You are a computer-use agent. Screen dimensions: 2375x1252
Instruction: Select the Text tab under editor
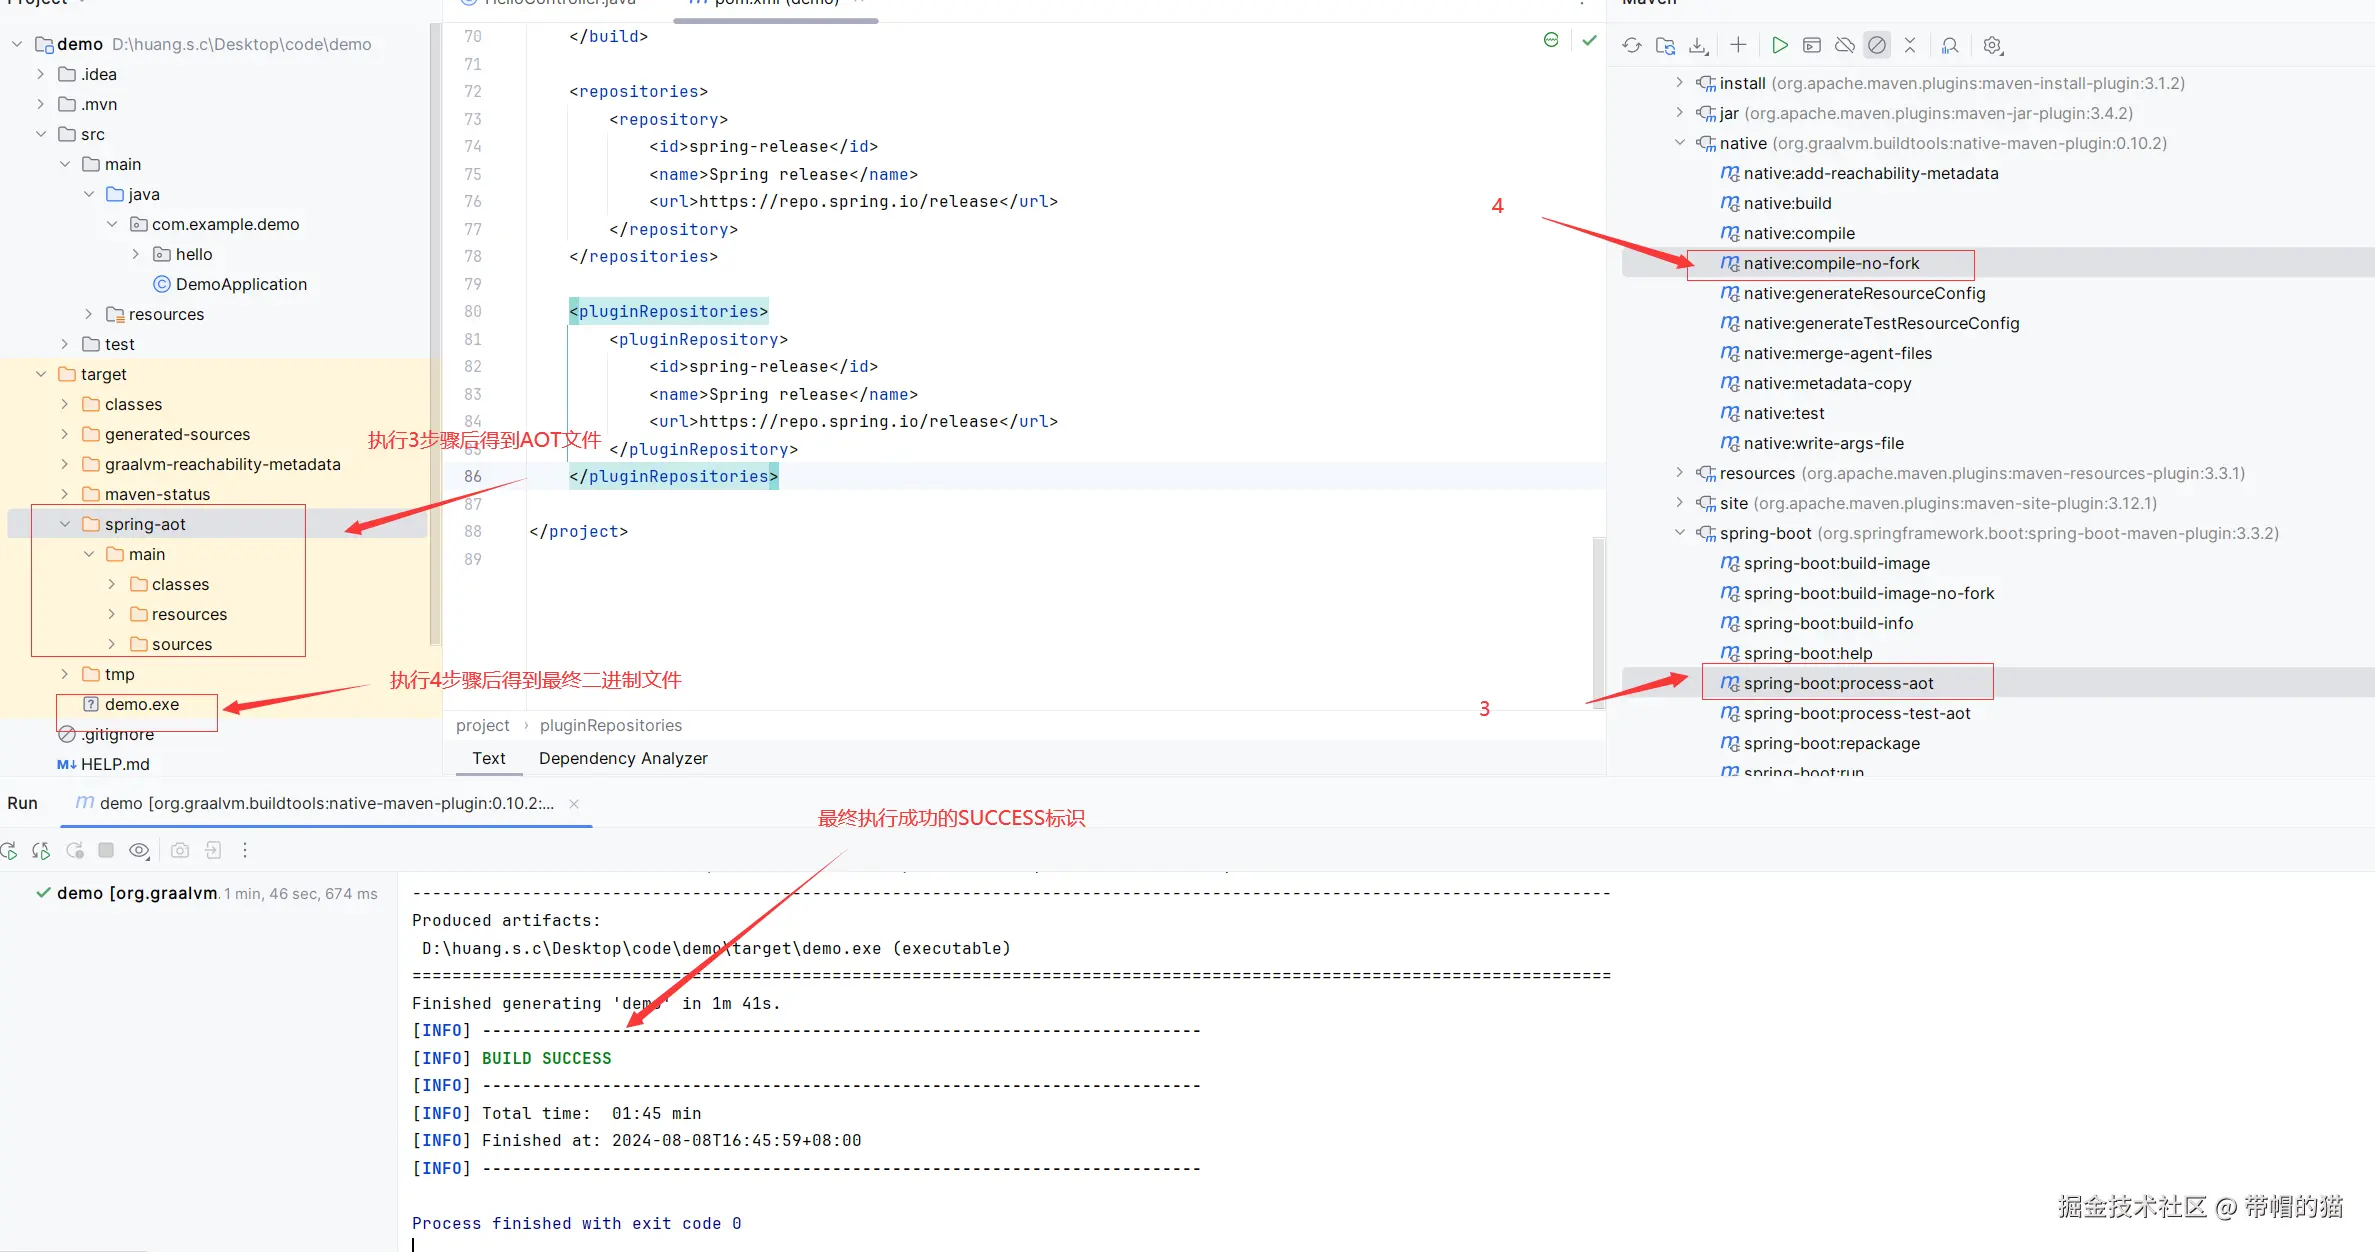point(489,758)
